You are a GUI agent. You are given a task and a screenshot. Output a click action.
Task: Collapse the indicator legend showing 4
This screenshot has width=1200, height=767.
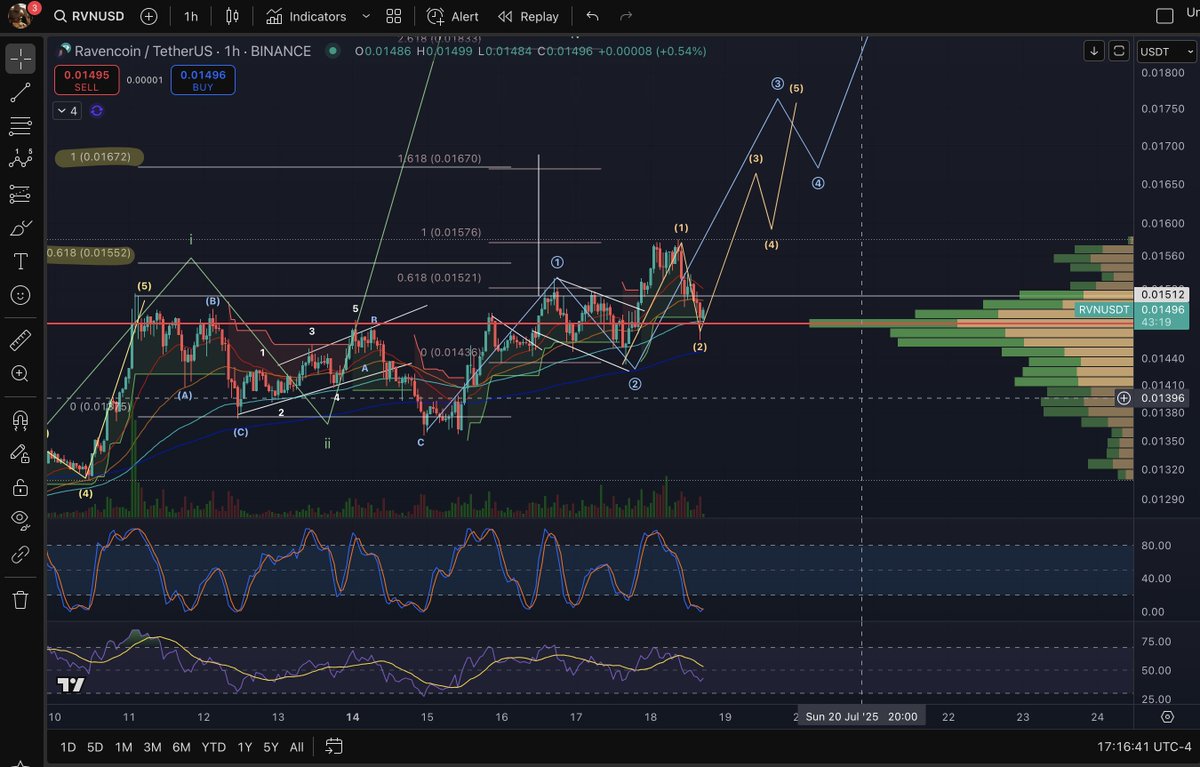tap(67, 111)
